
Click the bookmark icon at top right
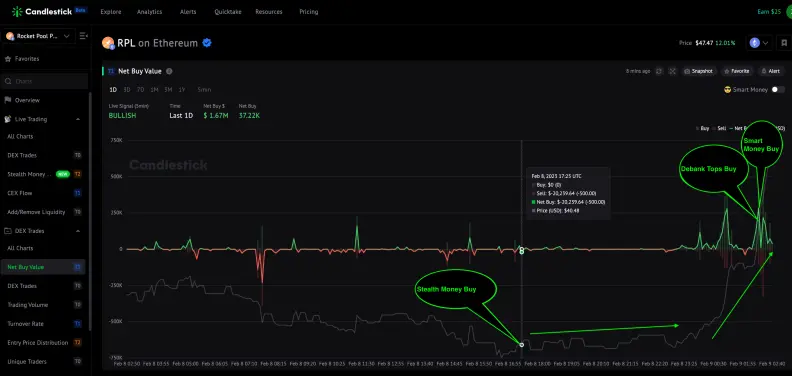click(784, 43)
